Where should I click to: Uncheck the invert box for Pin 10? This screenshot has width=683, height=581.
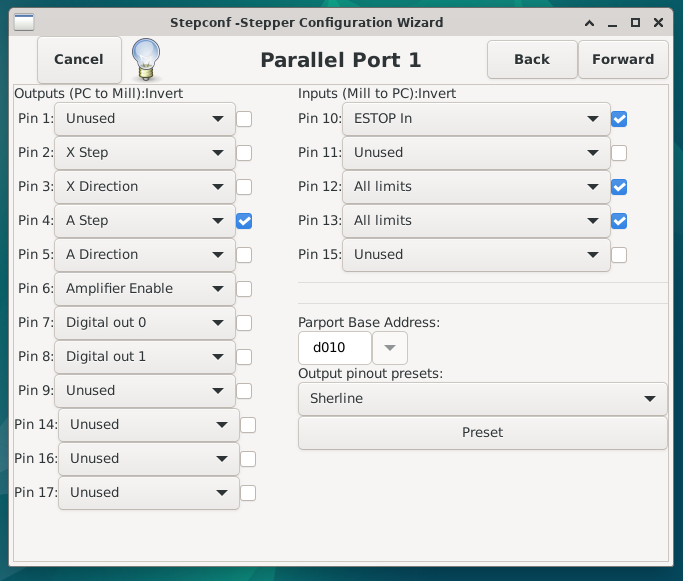619,119
